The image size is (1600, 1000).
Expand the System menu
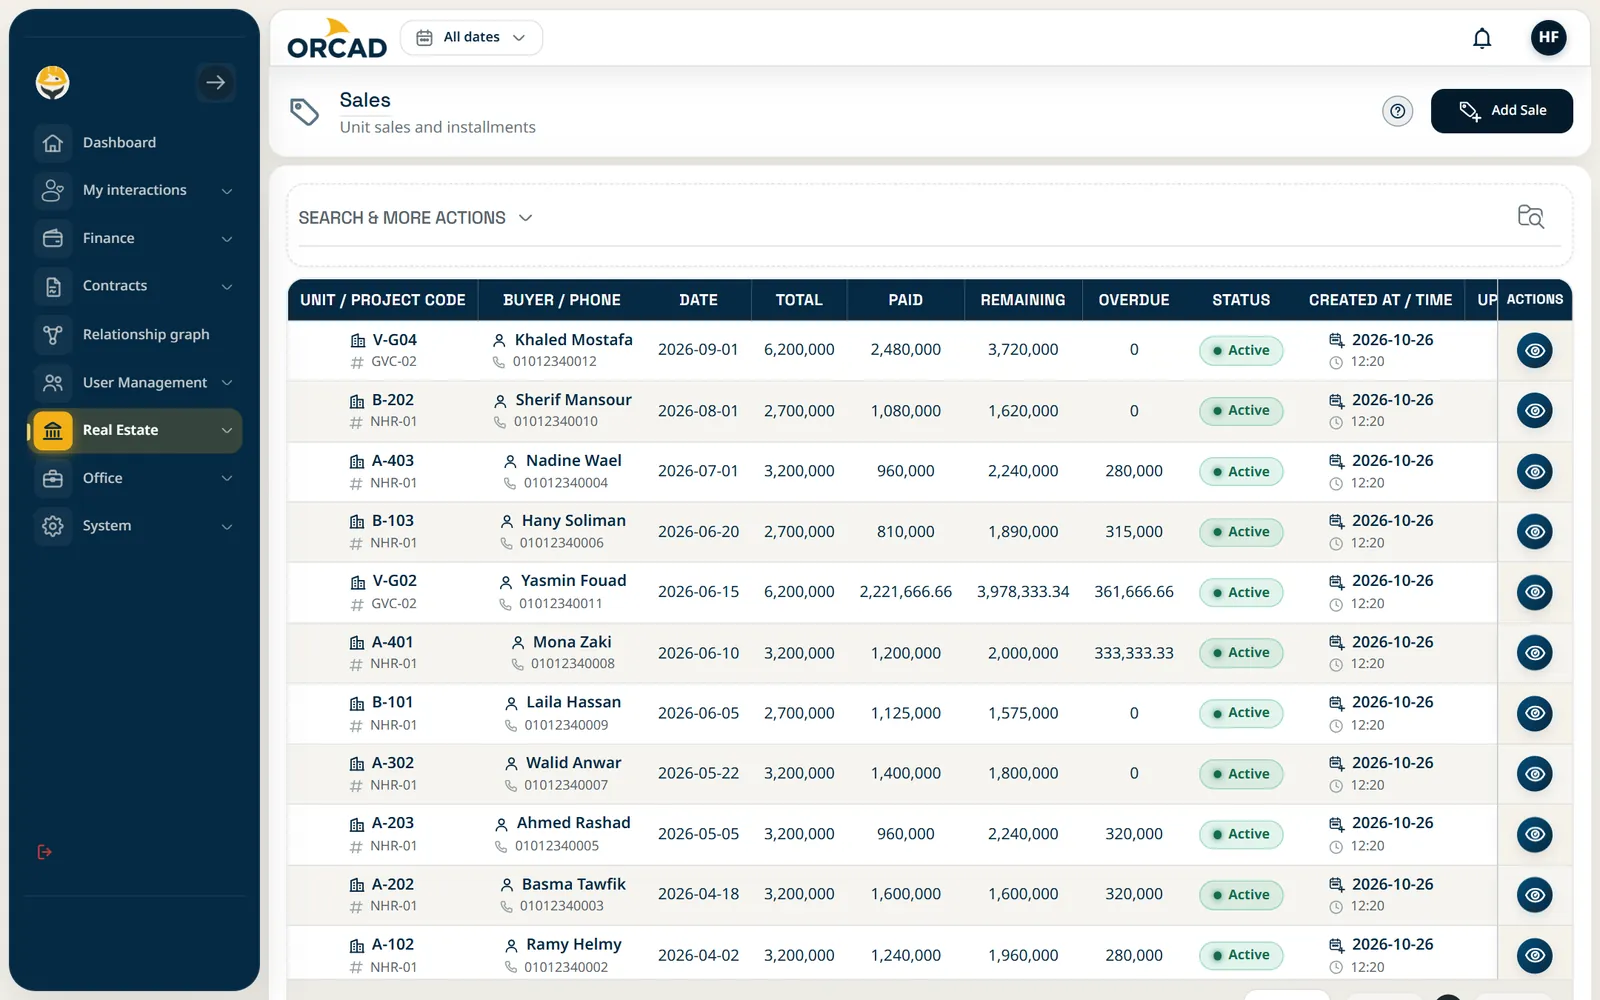click(138, 526)
